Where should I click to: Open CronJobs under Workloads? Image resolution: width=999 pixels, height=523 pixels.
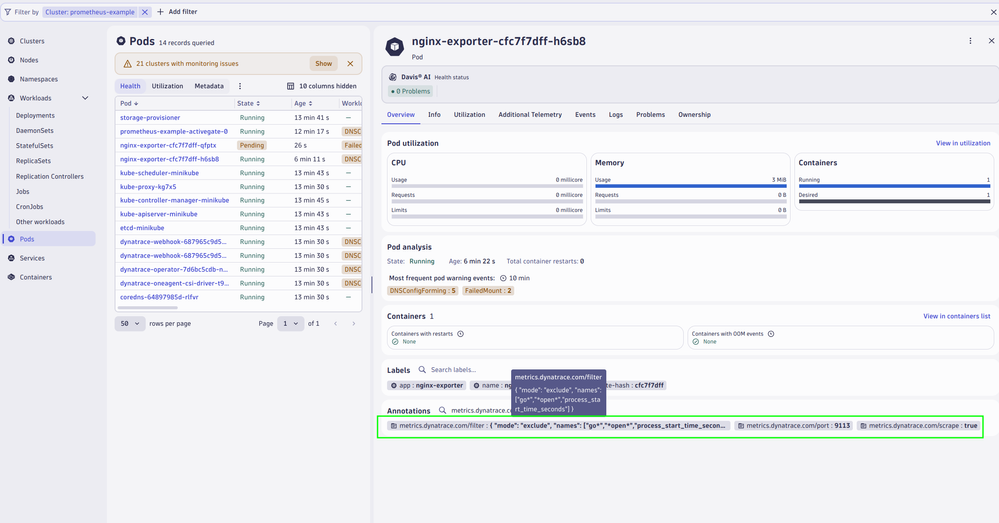[29, 206]
